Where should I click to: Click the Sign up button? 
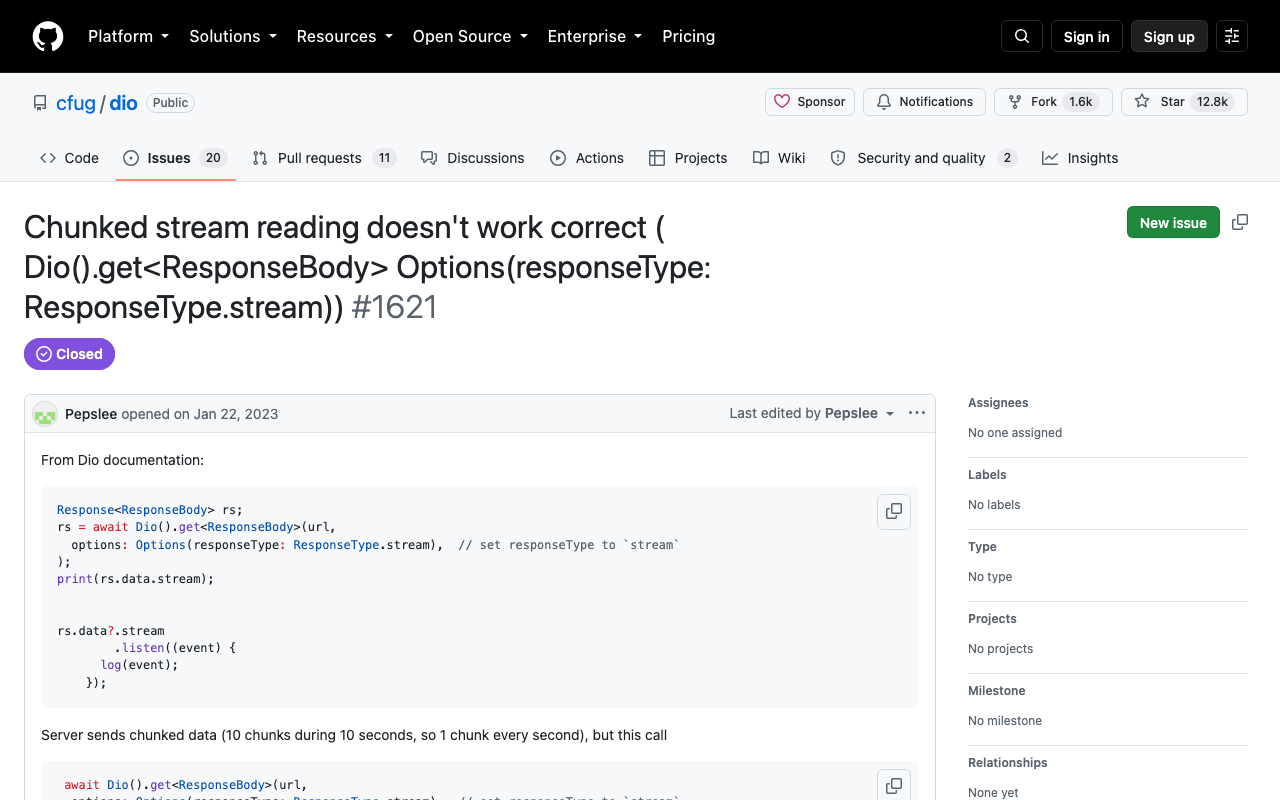click(1169, 36)
